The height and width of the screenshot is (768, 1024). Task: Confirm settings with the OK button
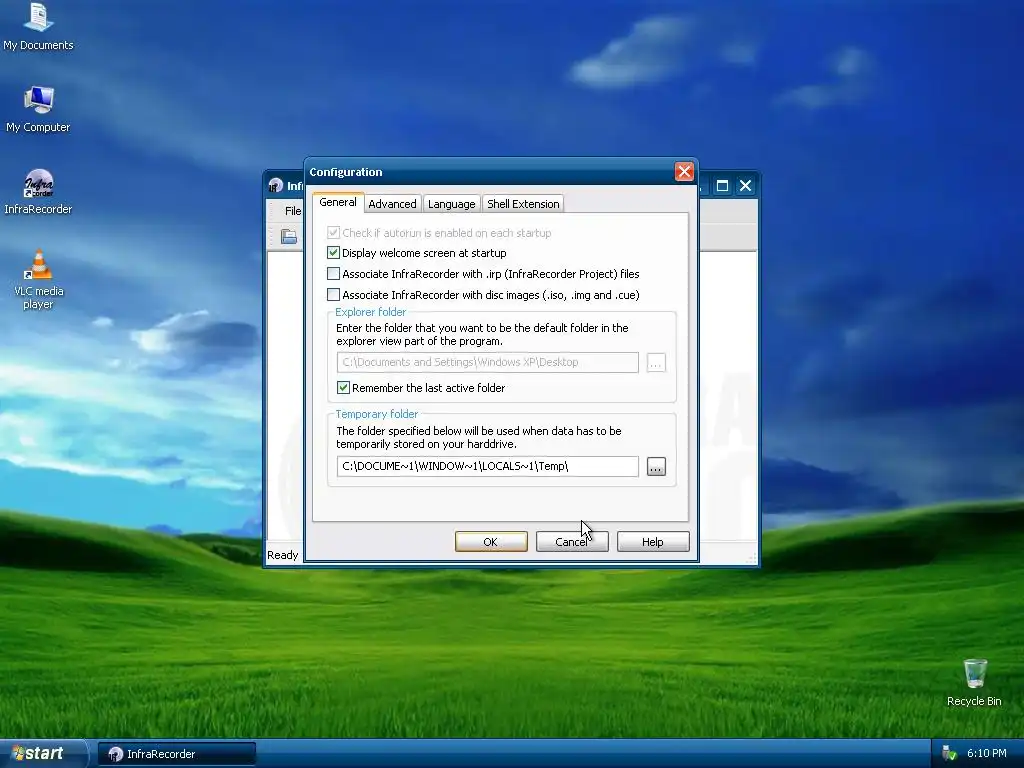coord(490,541)
